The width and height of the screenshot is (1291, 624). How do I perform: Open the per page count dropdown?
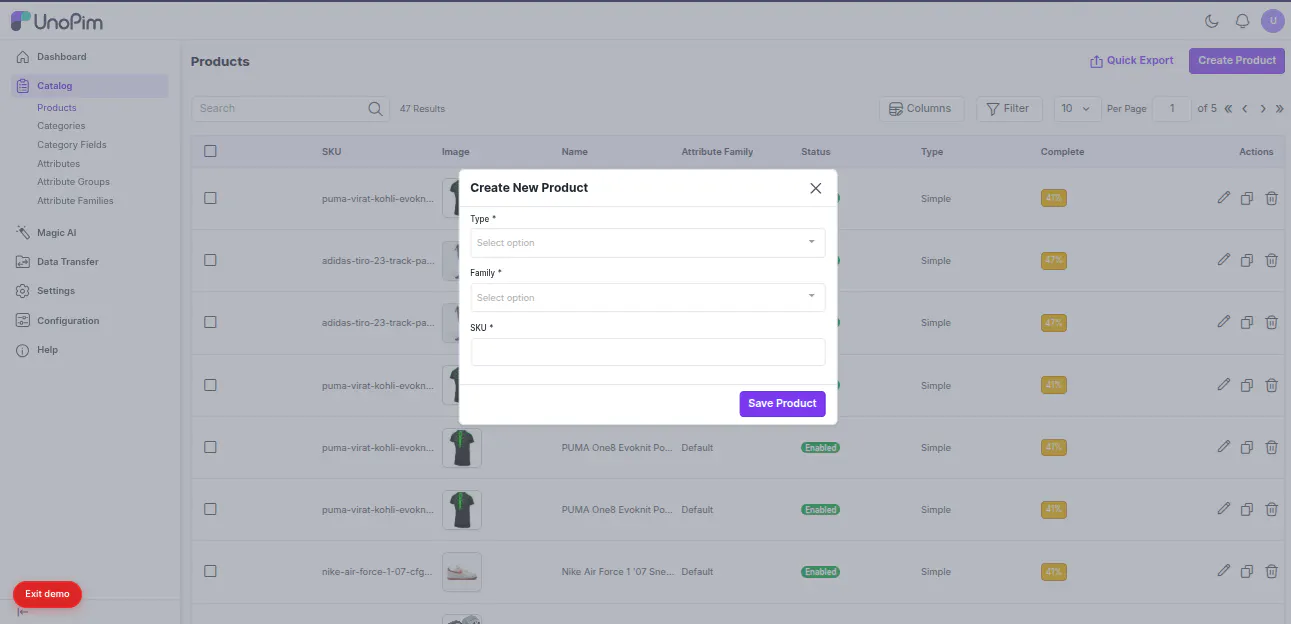click(1077, 108)
